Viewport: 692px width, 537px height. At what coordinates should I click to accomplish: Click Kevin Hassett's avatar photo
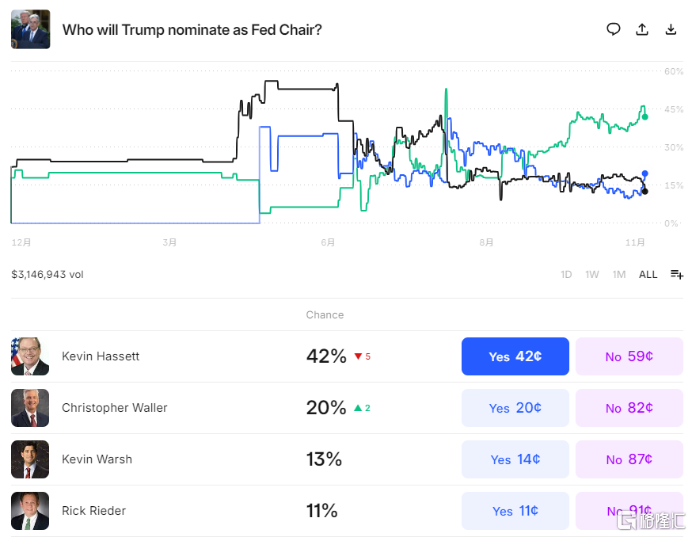(30, 357)
